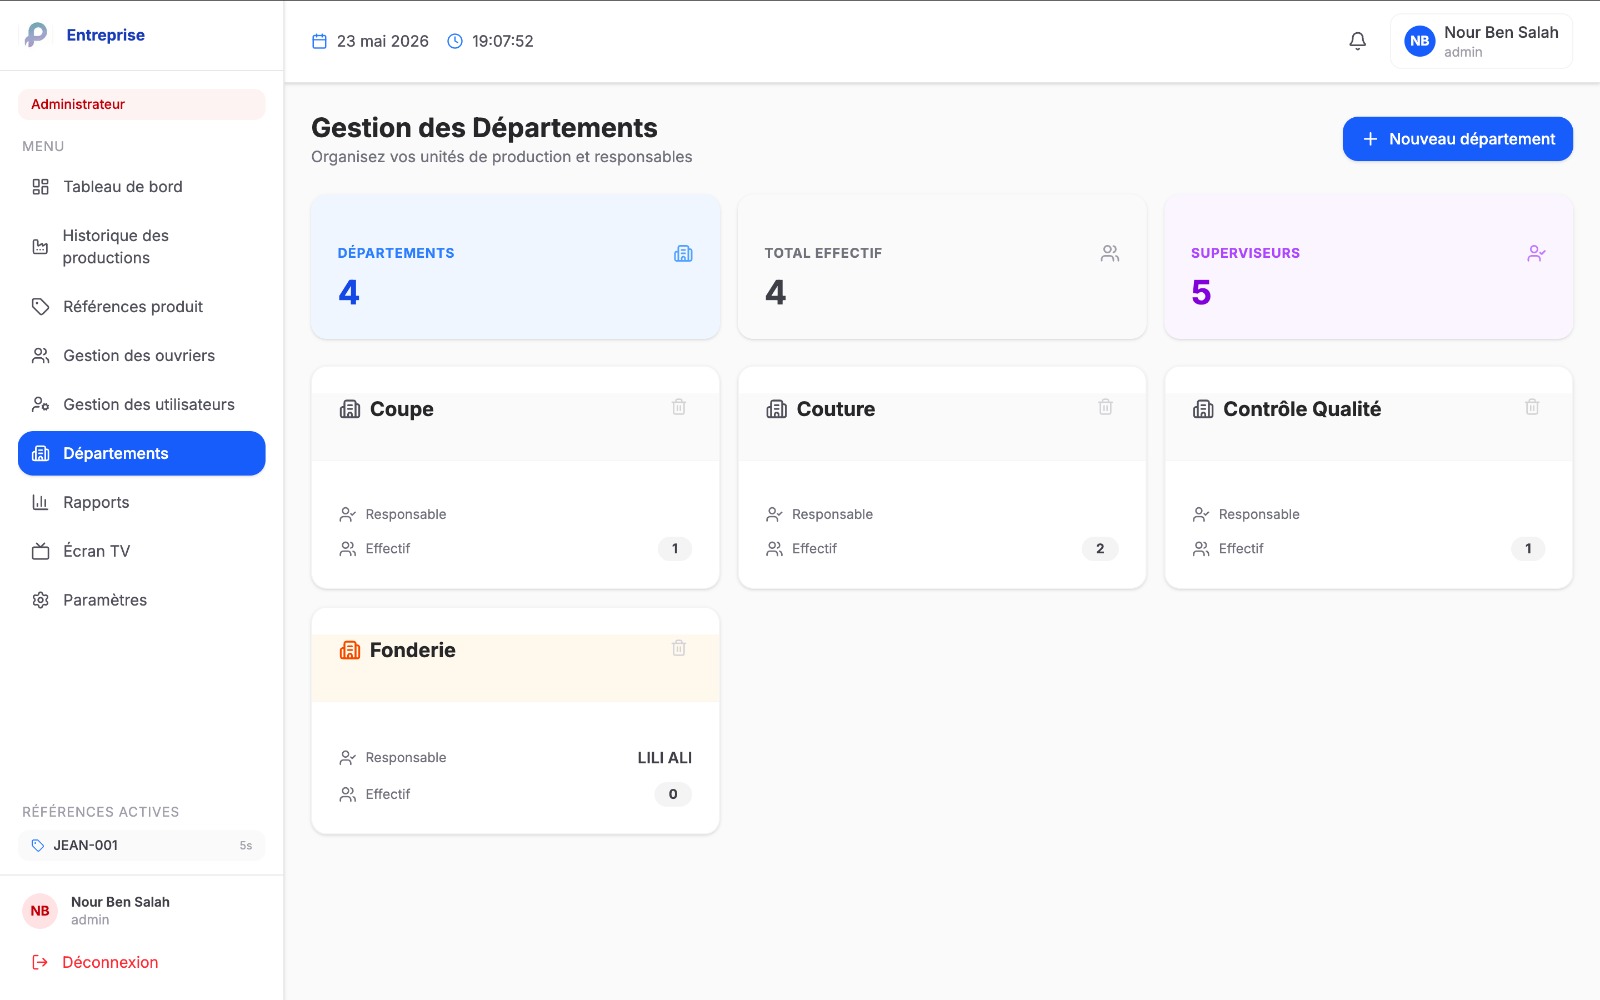Click the Départements stat card
Viewport: 1600px width, 1000px height.
[516, 267]
